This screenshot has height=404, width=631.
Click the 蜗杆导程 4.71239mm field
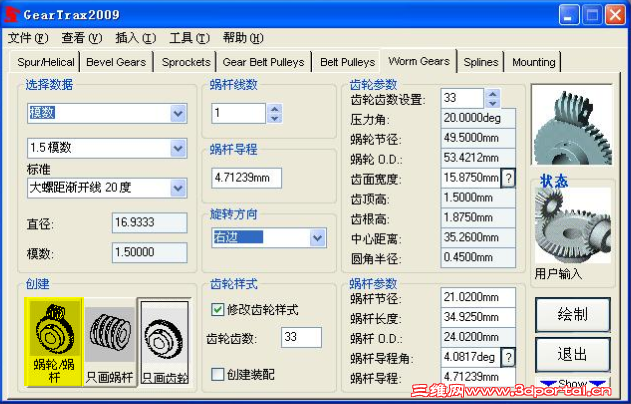tap(246, 178)
